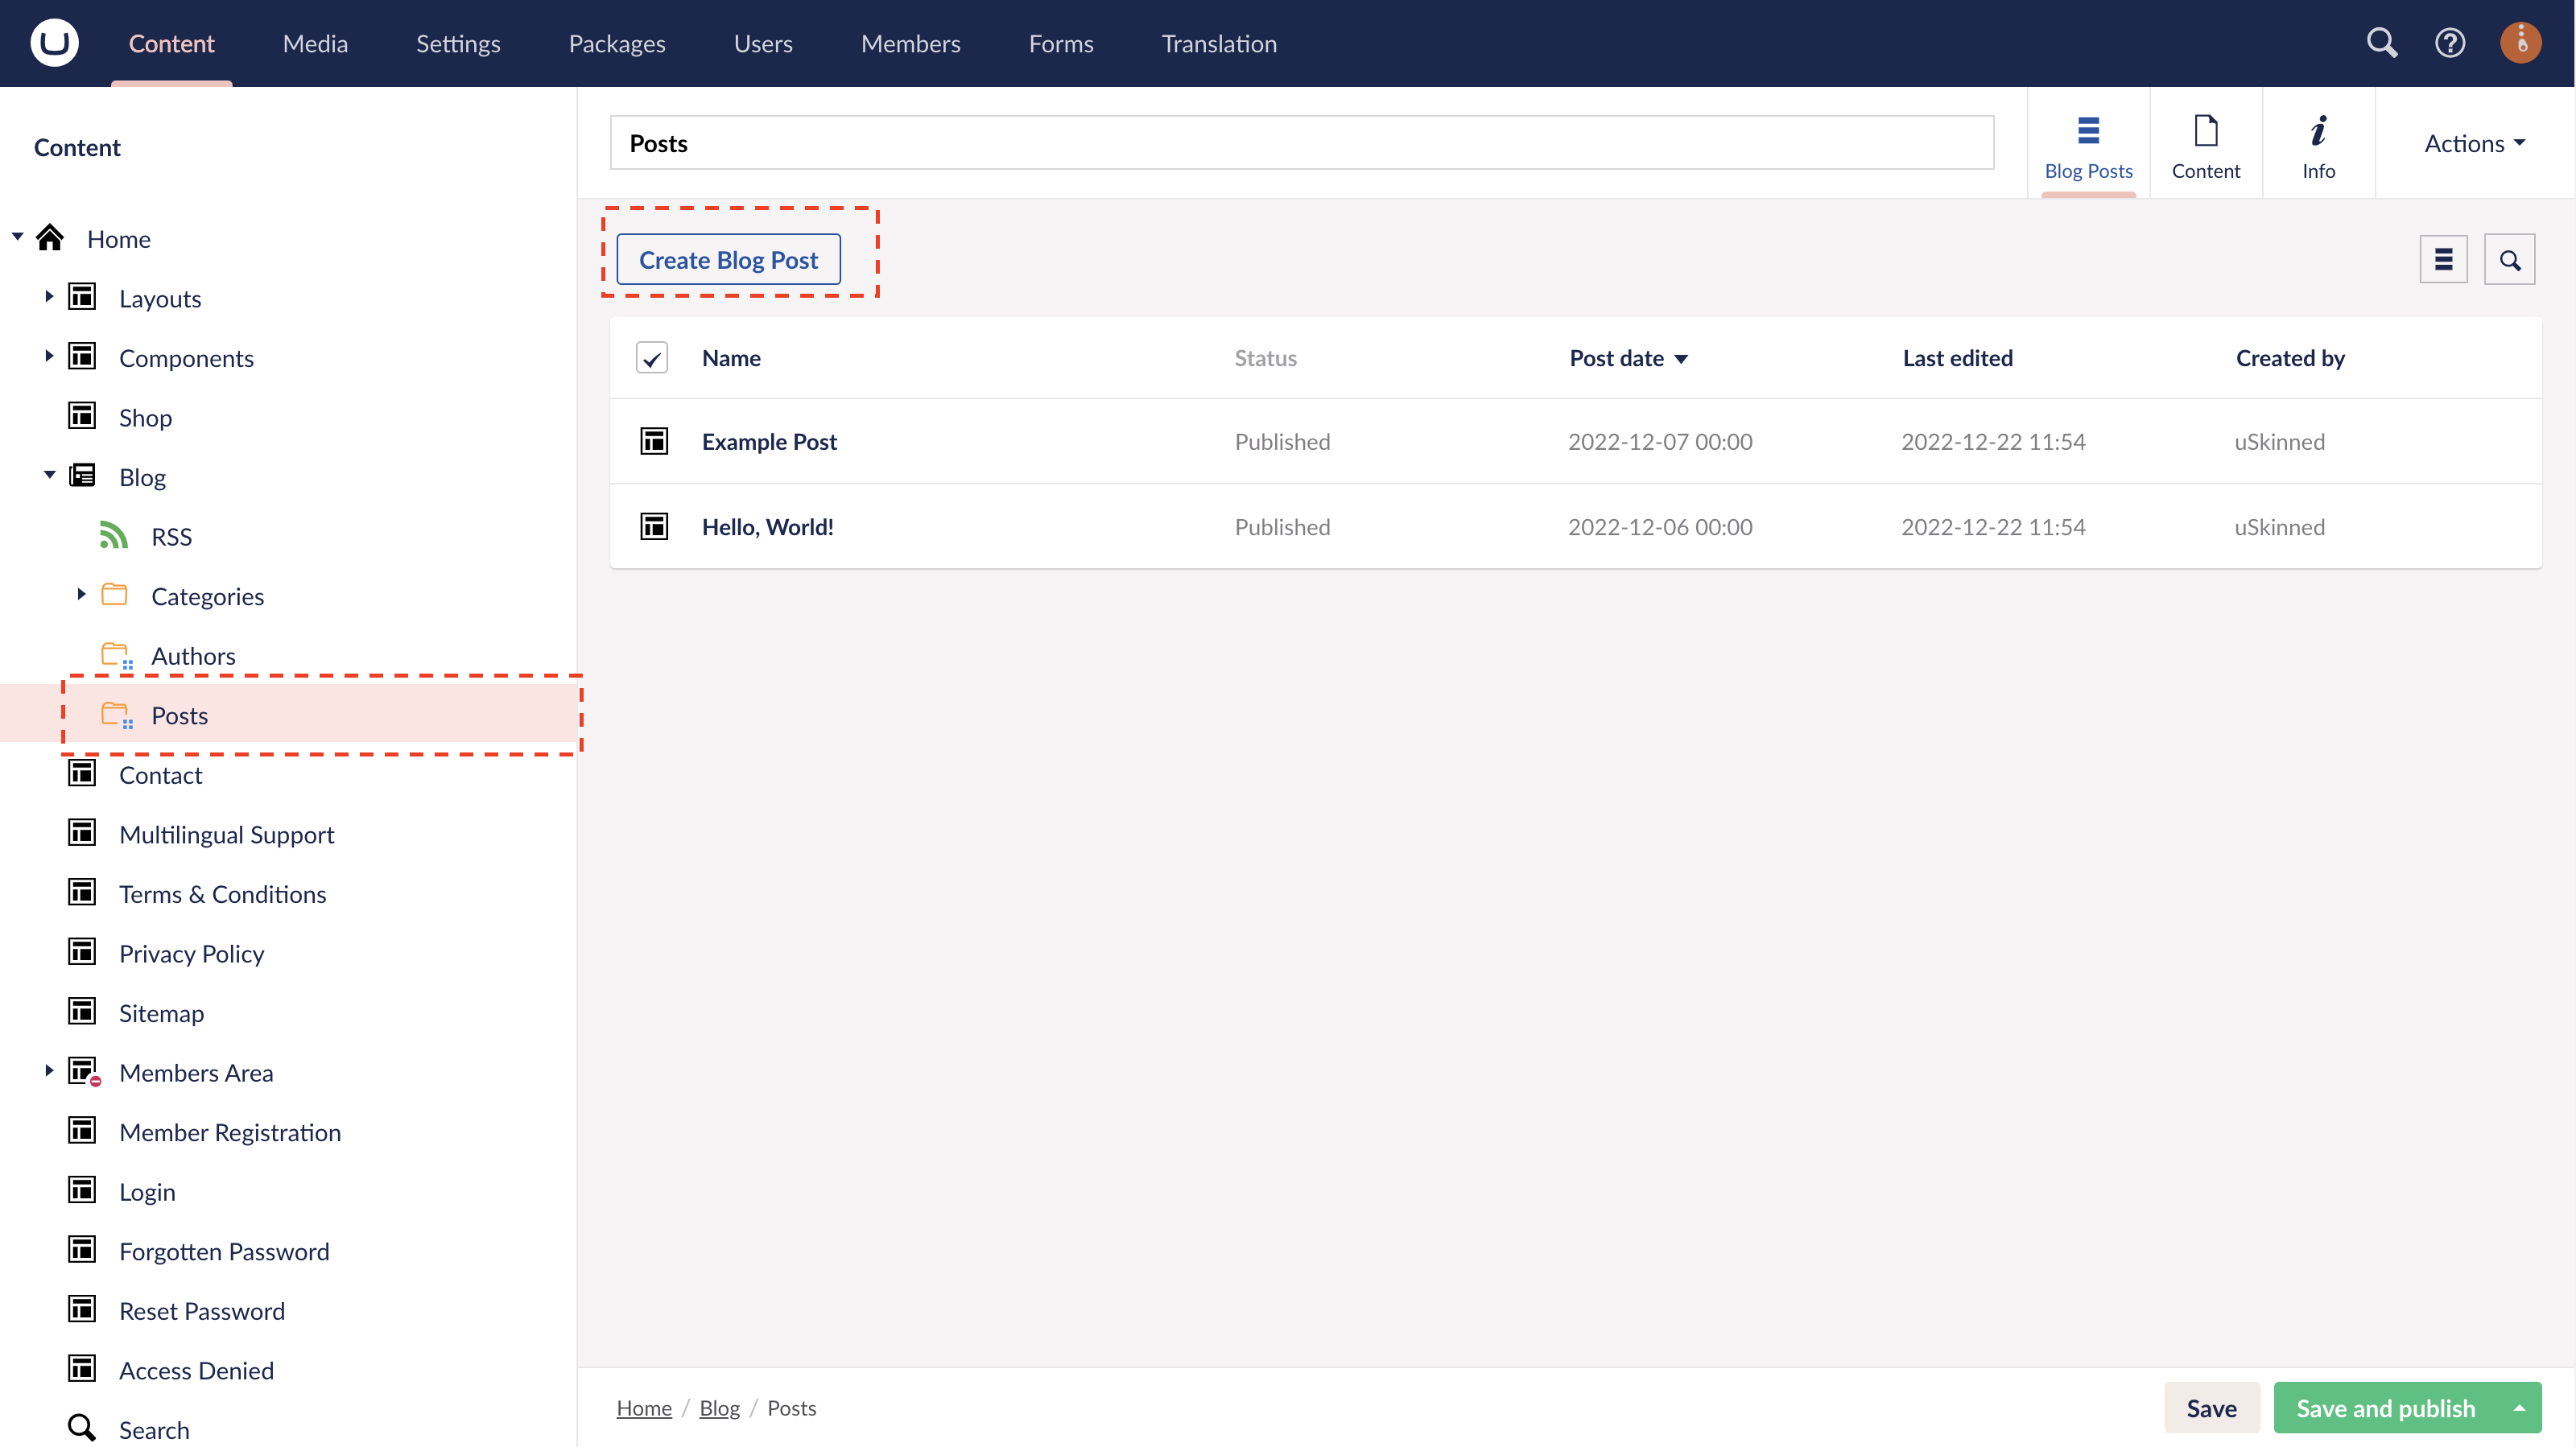Viewport: 2576px width, 1447px height.
Task: Open the Media section
Action: pyautogui.click(x=315, y=43)
